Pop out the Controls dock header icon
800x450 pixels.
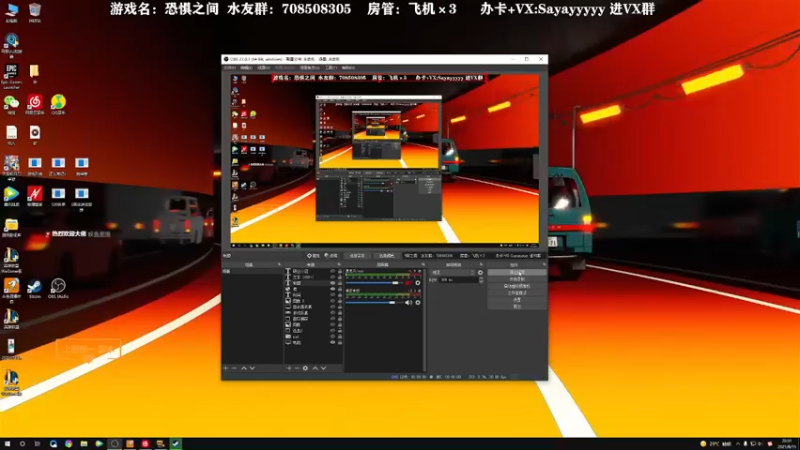(x=544, y=265)
